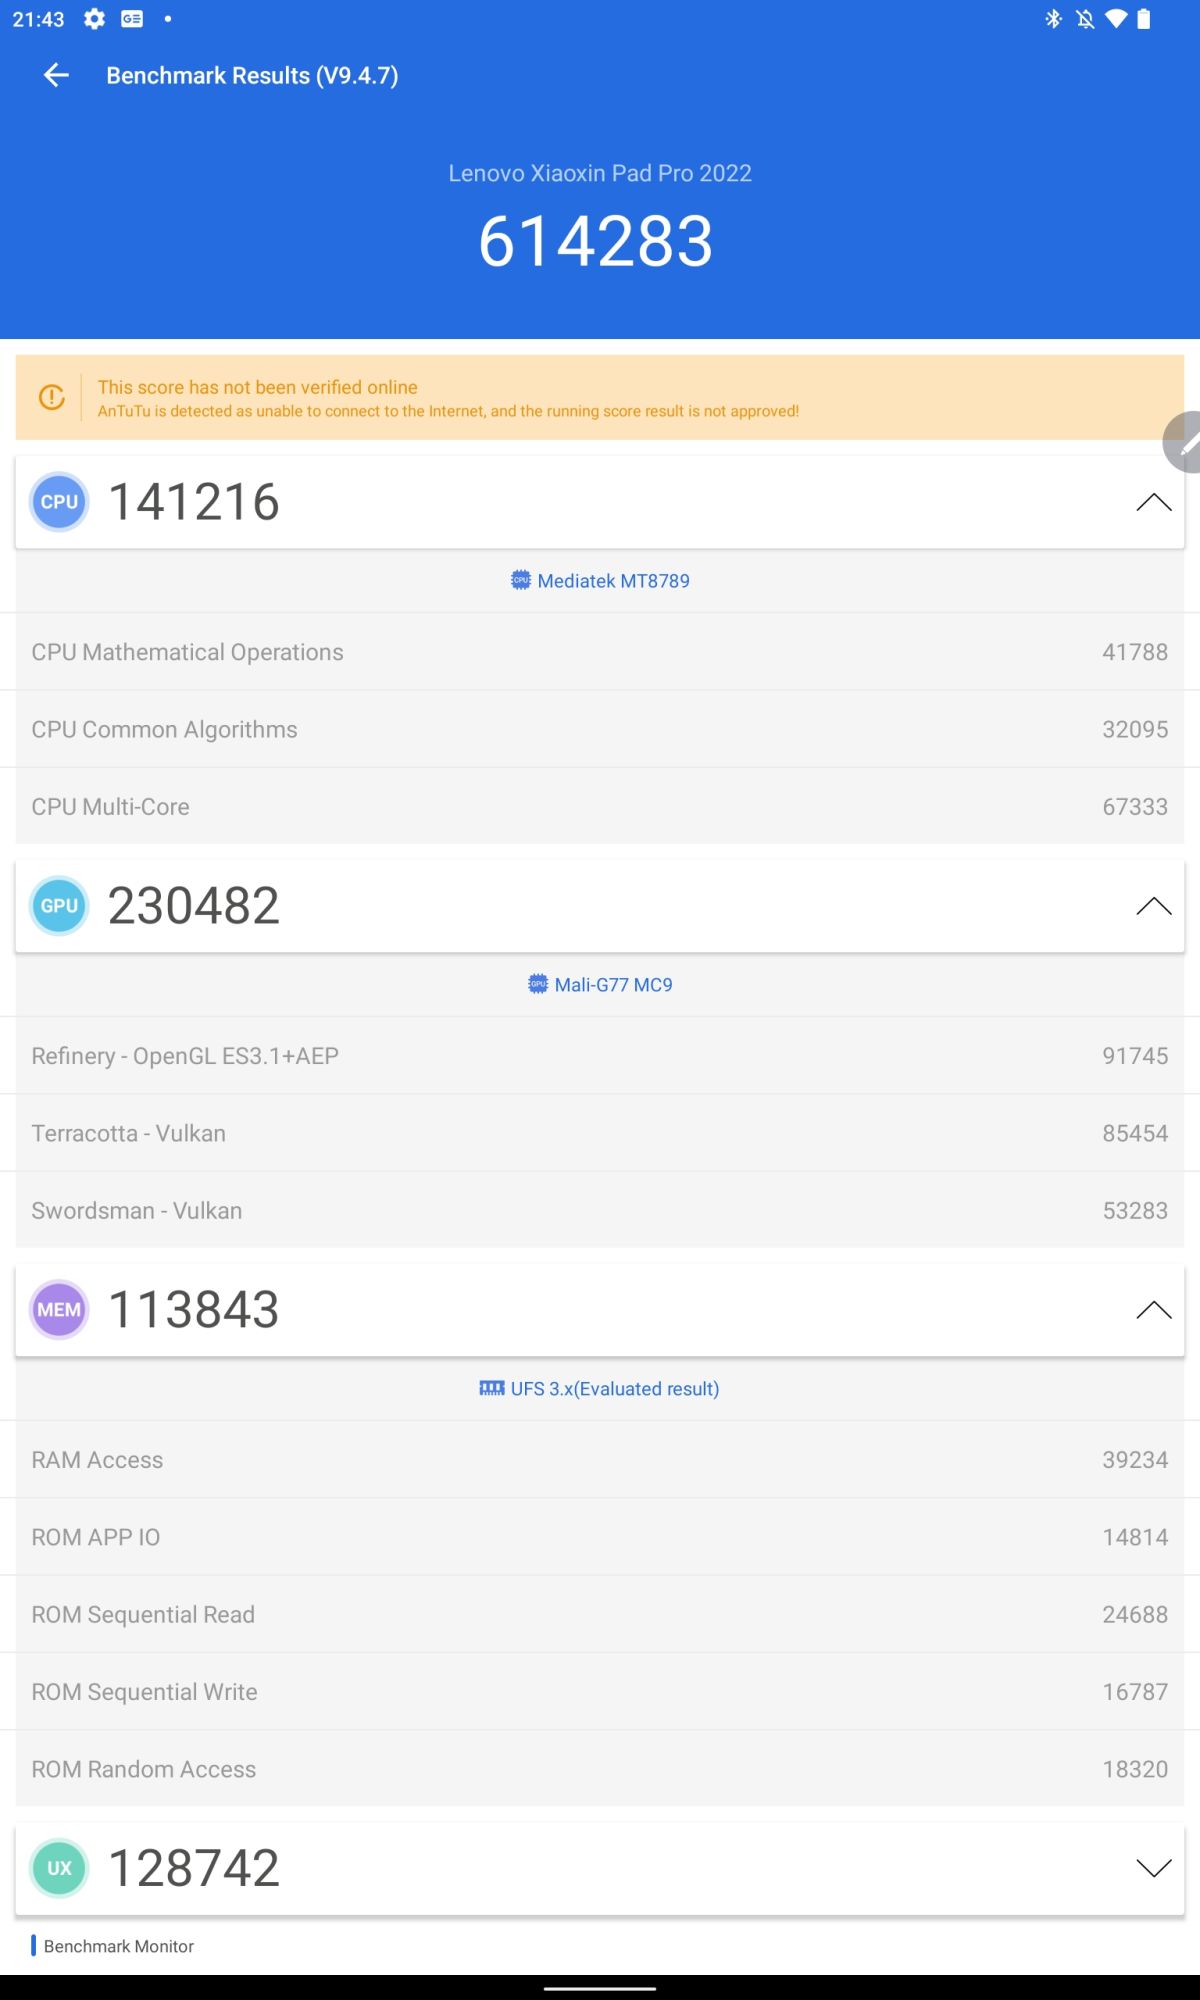Select the CPU Multi-Core row

[x=600, y=806]
